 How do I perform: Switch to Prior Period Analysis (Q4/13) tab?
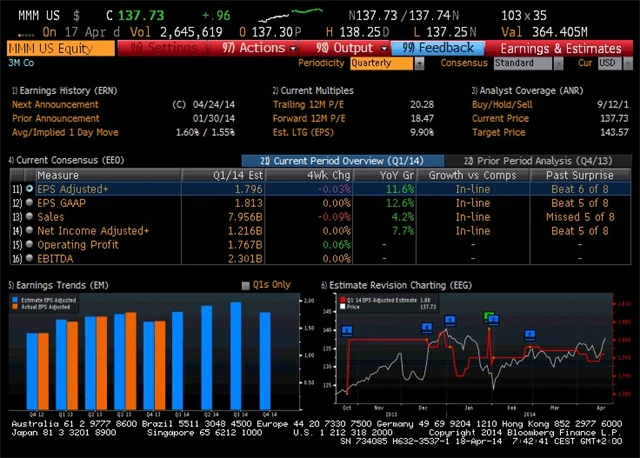538,160
